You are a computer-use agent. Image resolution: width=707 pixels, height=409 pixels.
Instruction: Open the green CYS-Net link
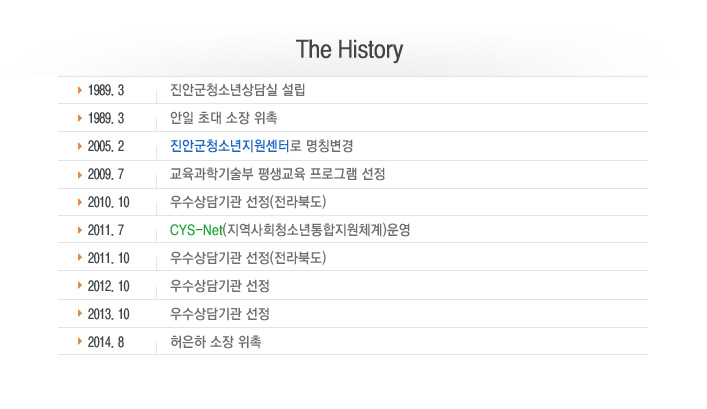click(196, 230)
